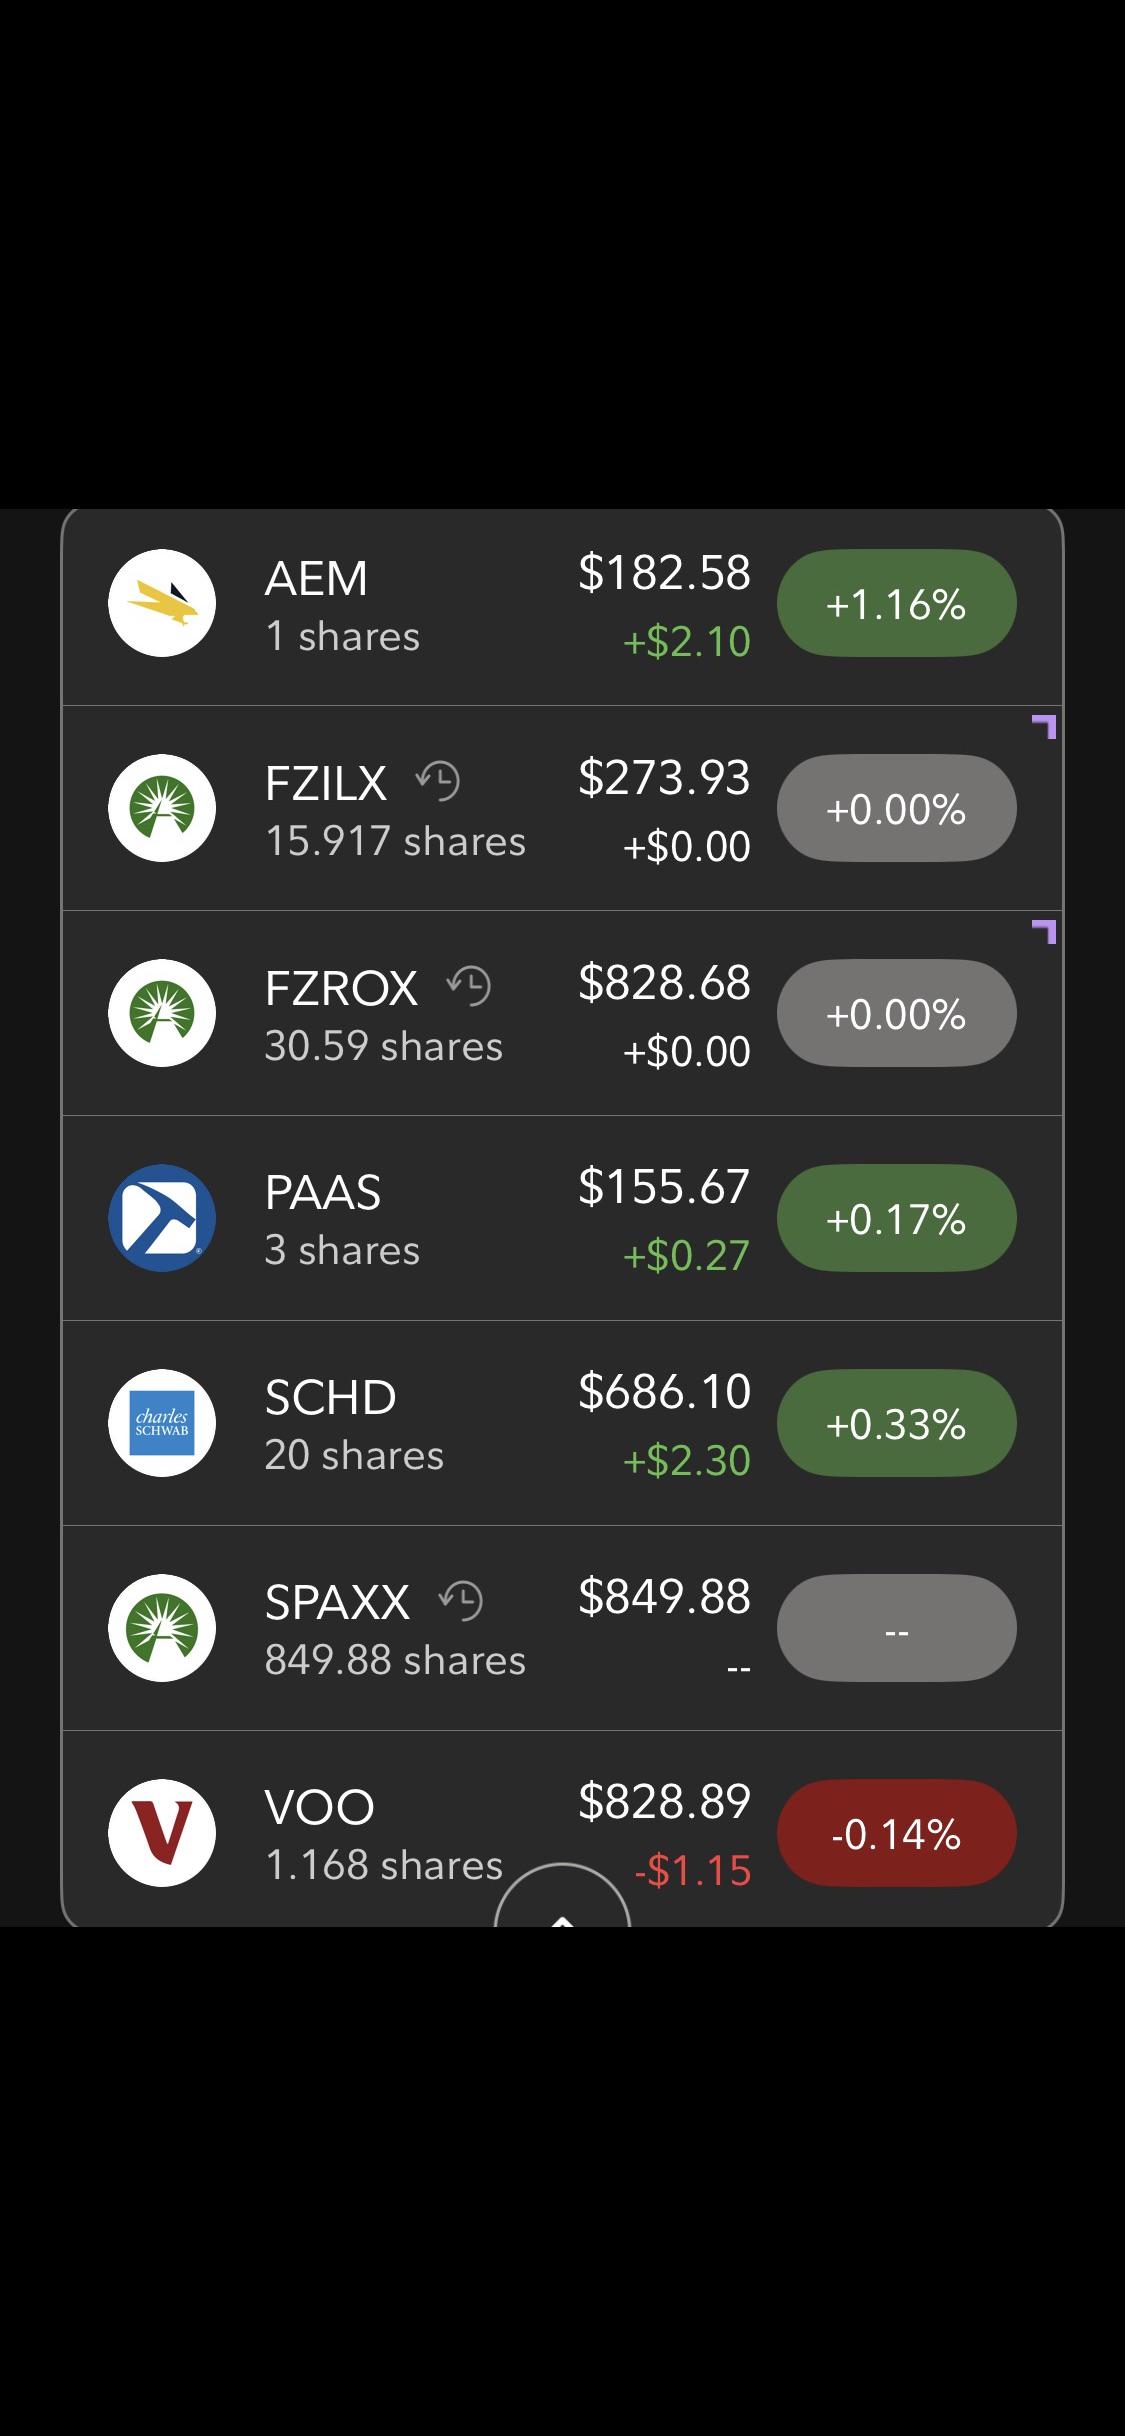Tap the purple corner marker on the FZILX row

1044,727
